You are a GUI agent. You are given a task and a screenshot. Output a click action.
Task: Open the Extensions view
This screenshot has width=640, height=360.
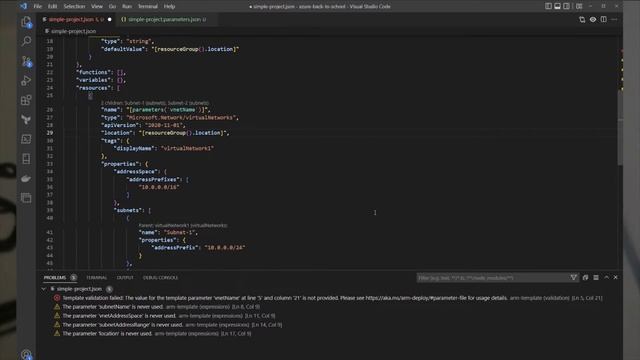coord(26,100)
